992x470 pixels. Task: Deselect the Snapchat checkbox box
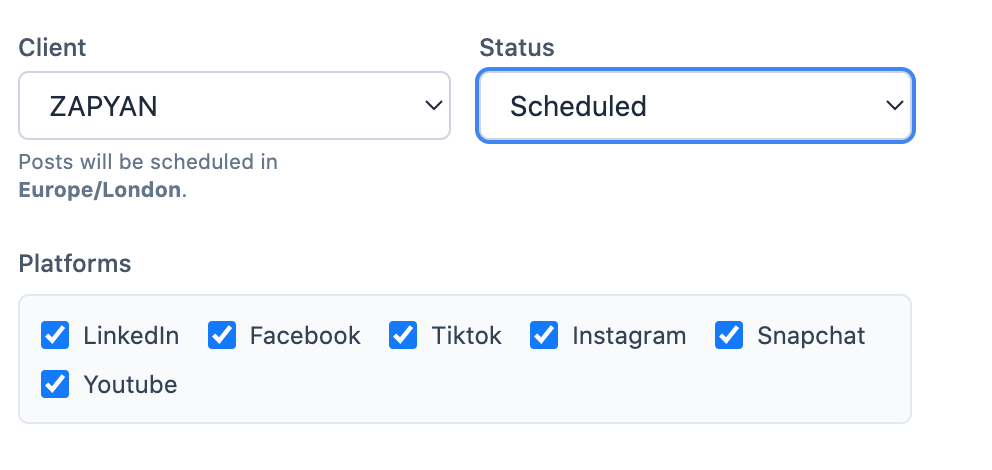tap(729, 335)
